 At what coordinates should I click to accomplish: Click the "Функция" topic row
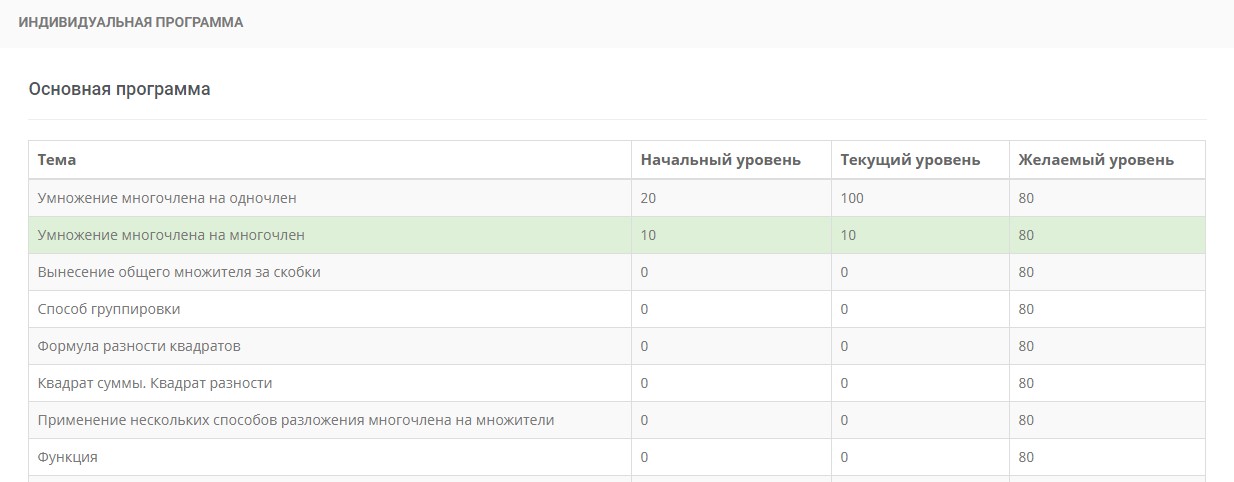coord(67,457)
